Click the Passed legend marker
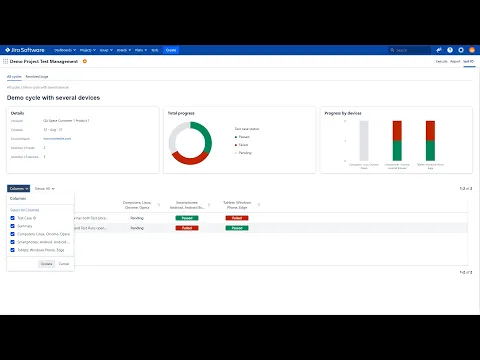The height and width of the screenshot is (360, 480). click(236, 137)
